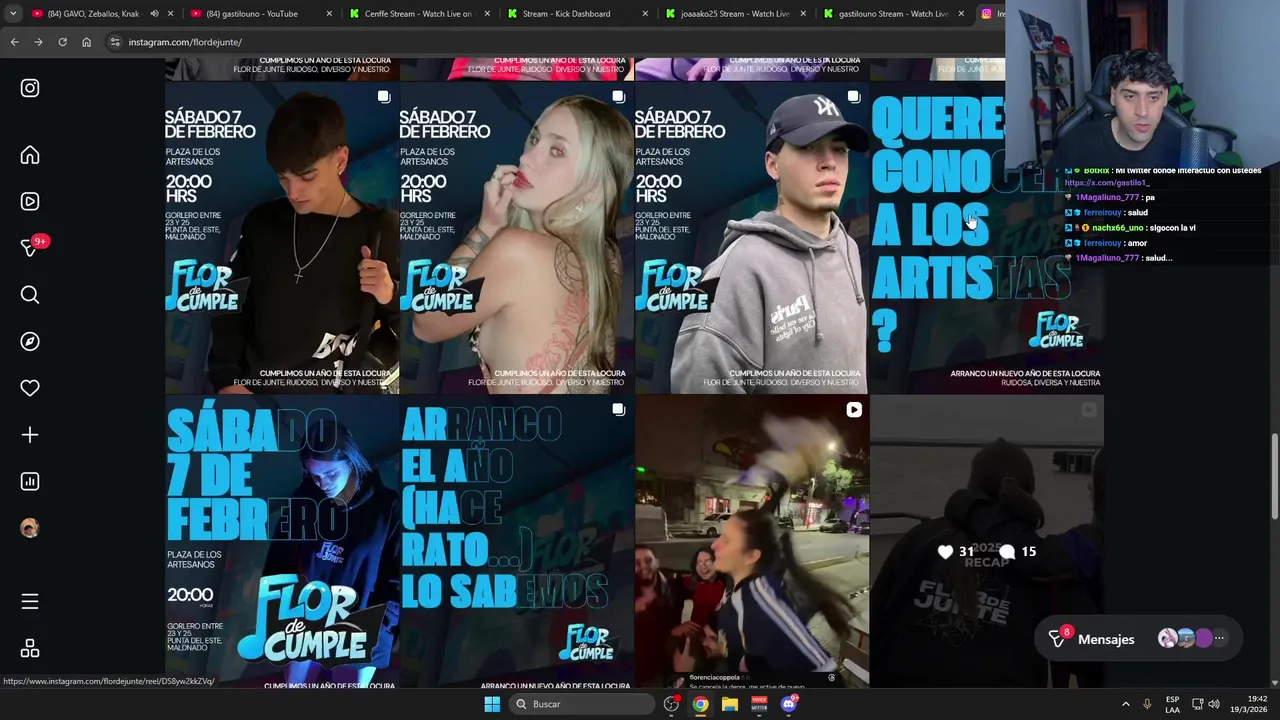Image resolution: width=1280 pixels, height=720 pixels.
Task: Open the large blue 'Sábado 7 de febrero' post
Action: click(x=282, y=542)
